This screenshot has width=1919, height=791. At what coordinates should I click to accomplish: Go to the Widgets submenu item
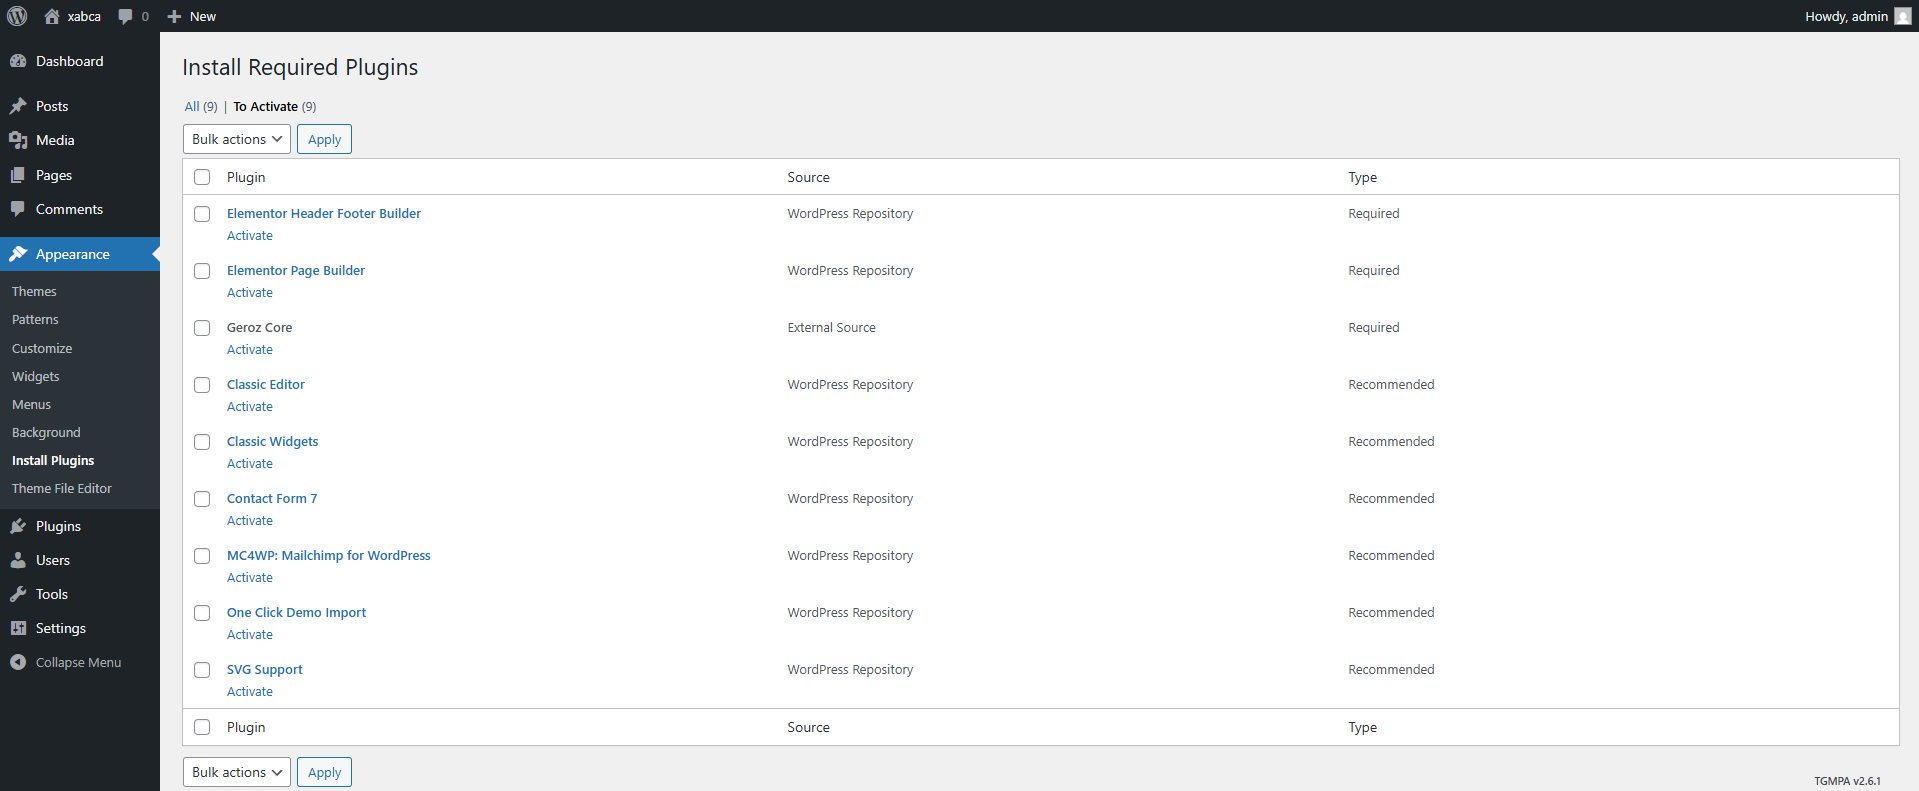pyautogui.click(x=36, y=376)
